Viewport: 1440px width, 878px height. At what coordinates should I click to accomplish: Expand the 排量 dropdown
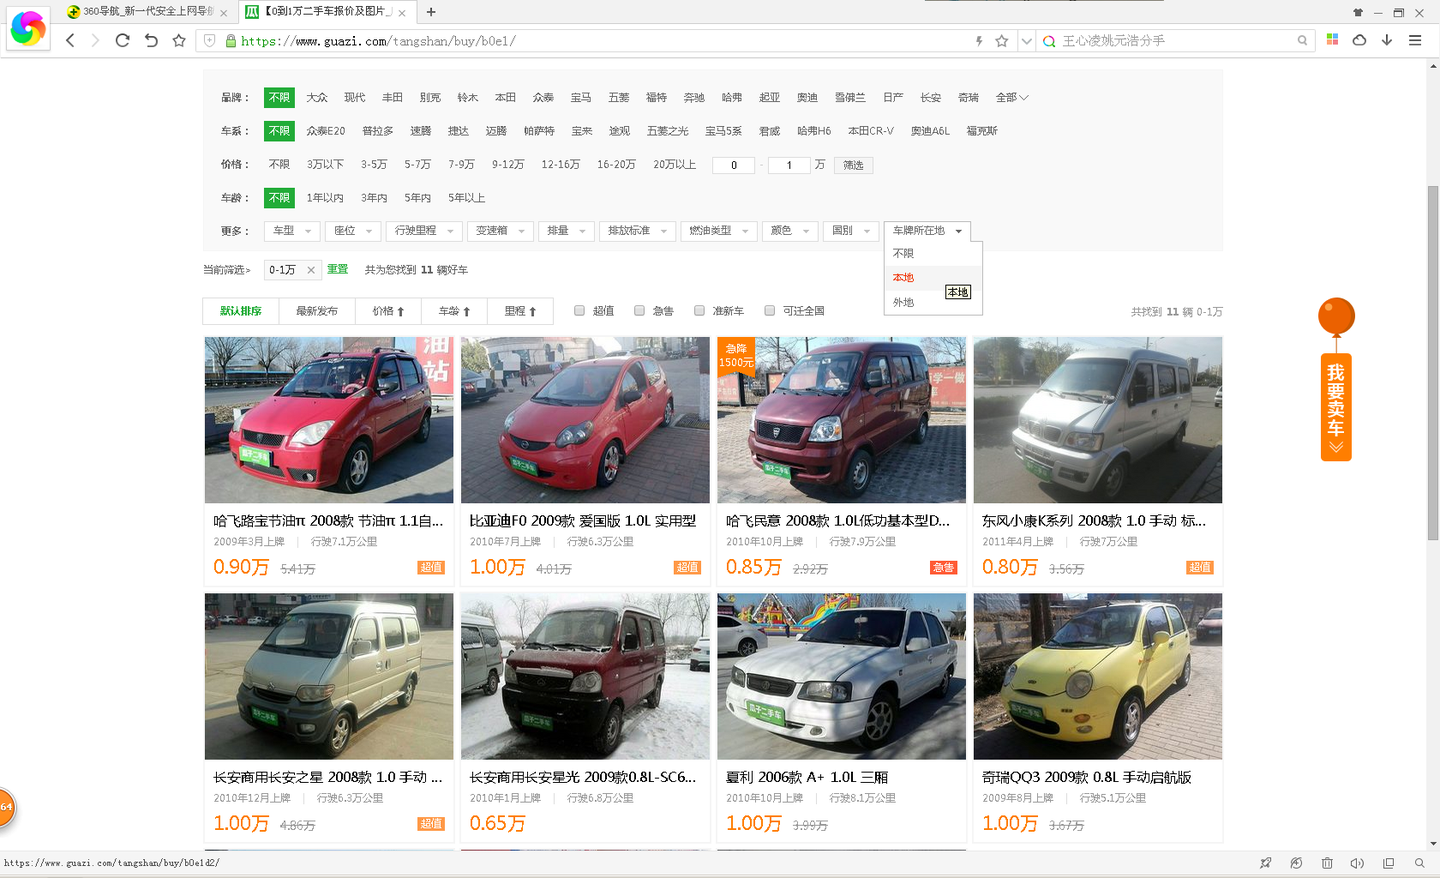point(566,231)
